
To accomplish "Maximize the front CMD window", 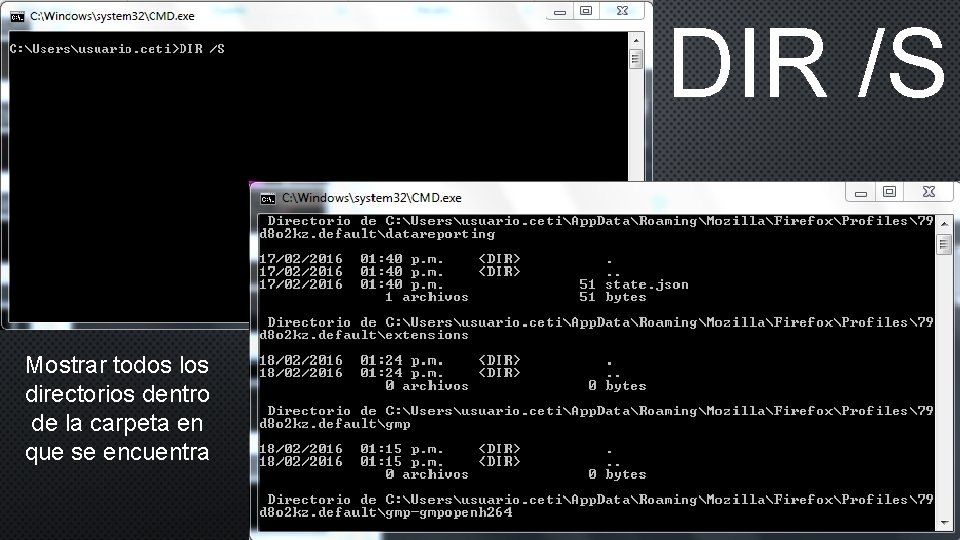I will tap(890, 192).
